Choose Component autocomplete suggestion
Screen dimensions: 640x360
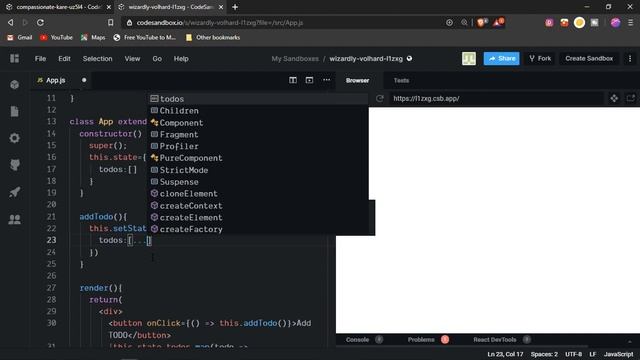[258, 122]
